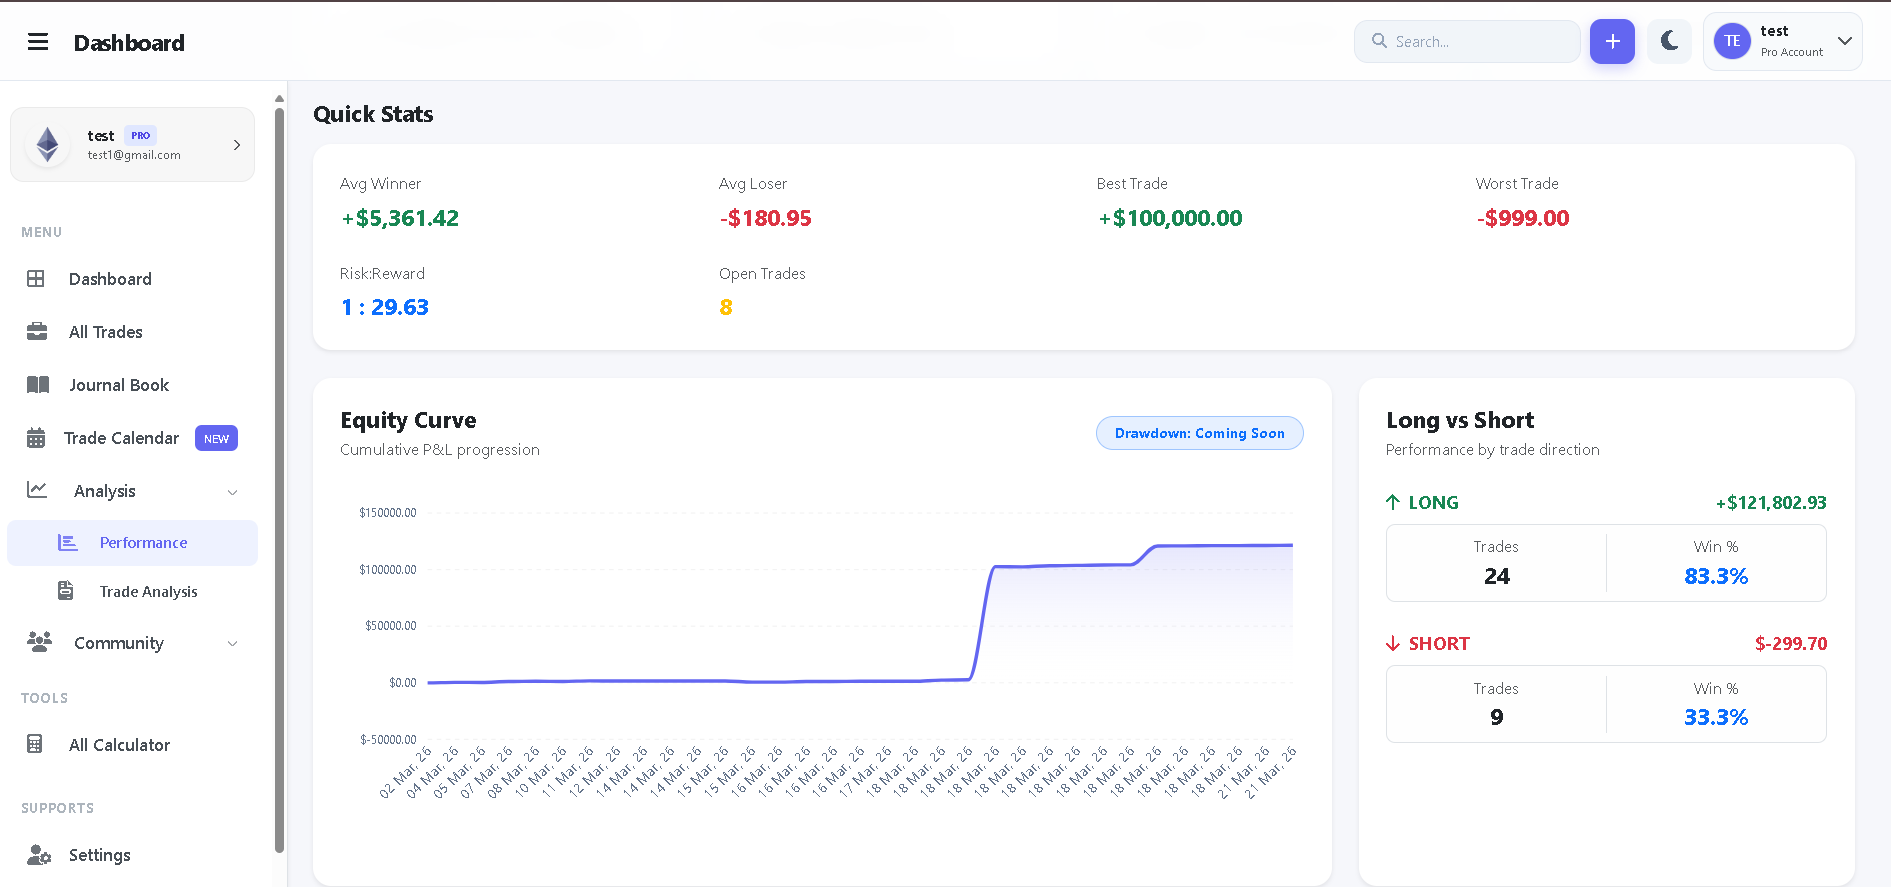Click the sidebar vertical scrollbar
The height and width of the screenshot is (887, 1891).
click(x=279, y=480)
